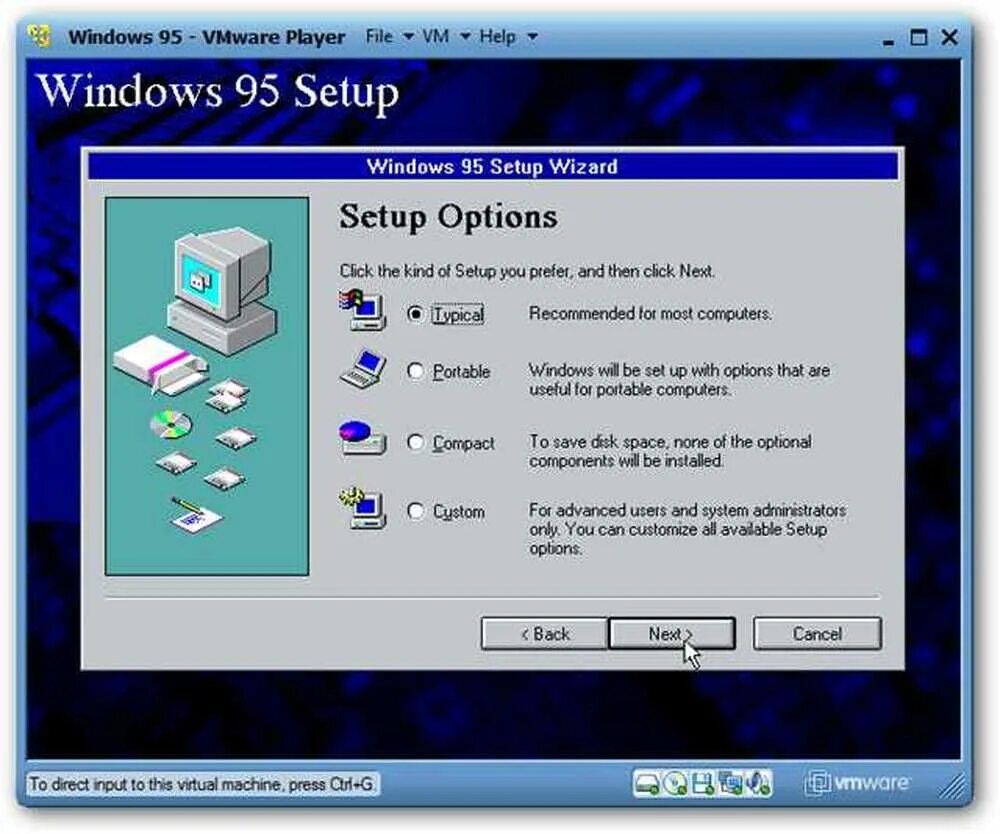
Task: Open the VM menu dropdown arrow
Action: (465, 37)
